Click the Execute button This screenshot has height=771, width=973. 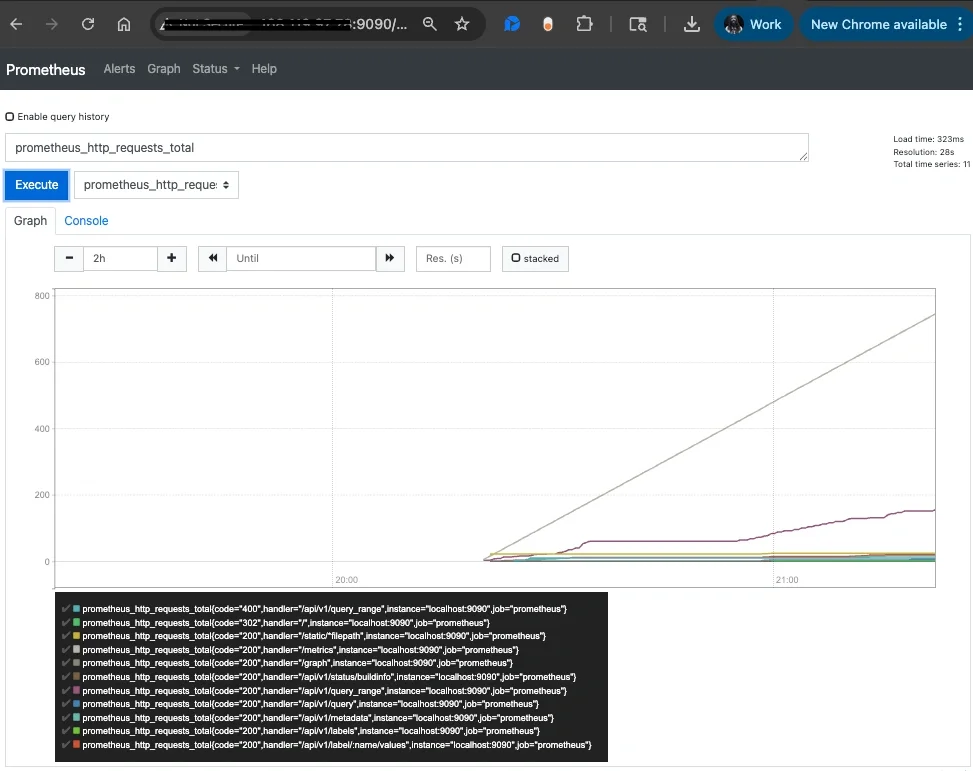(x=36, y=184)
